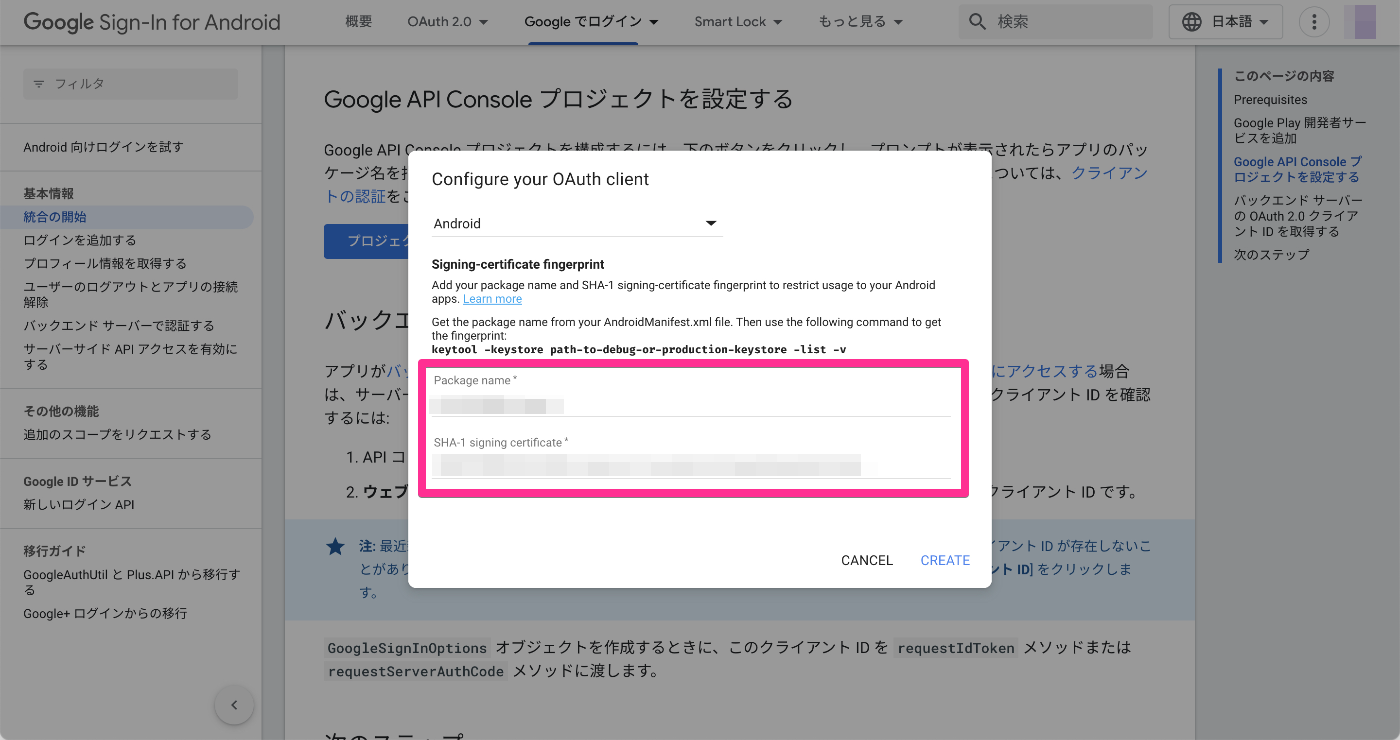Screen dimensions: 1400x740
Task: Click 基本情報 sidebar section heading
Action: pyautogui.click(x=49, y=194)
